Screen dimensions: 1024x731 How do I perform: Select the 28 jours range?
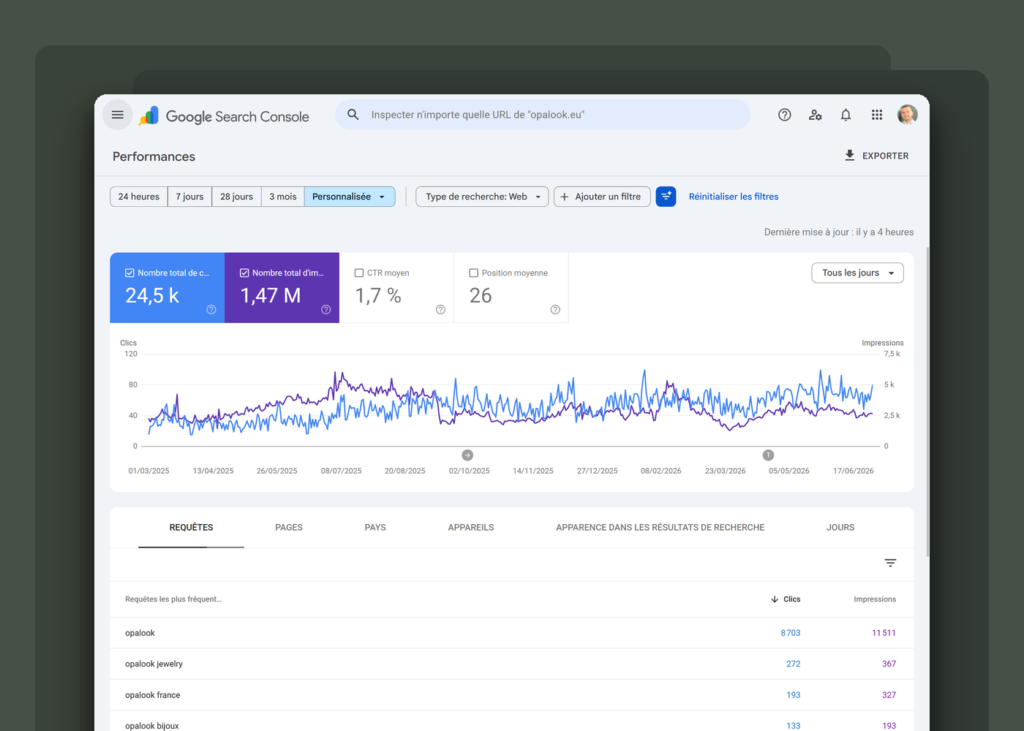236,197
